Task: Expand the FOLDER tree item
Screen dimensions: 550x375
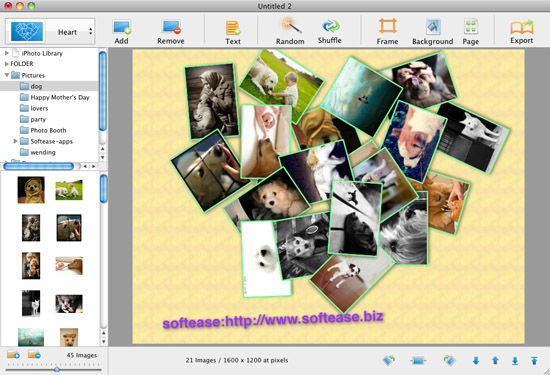Action: point(6,64)
